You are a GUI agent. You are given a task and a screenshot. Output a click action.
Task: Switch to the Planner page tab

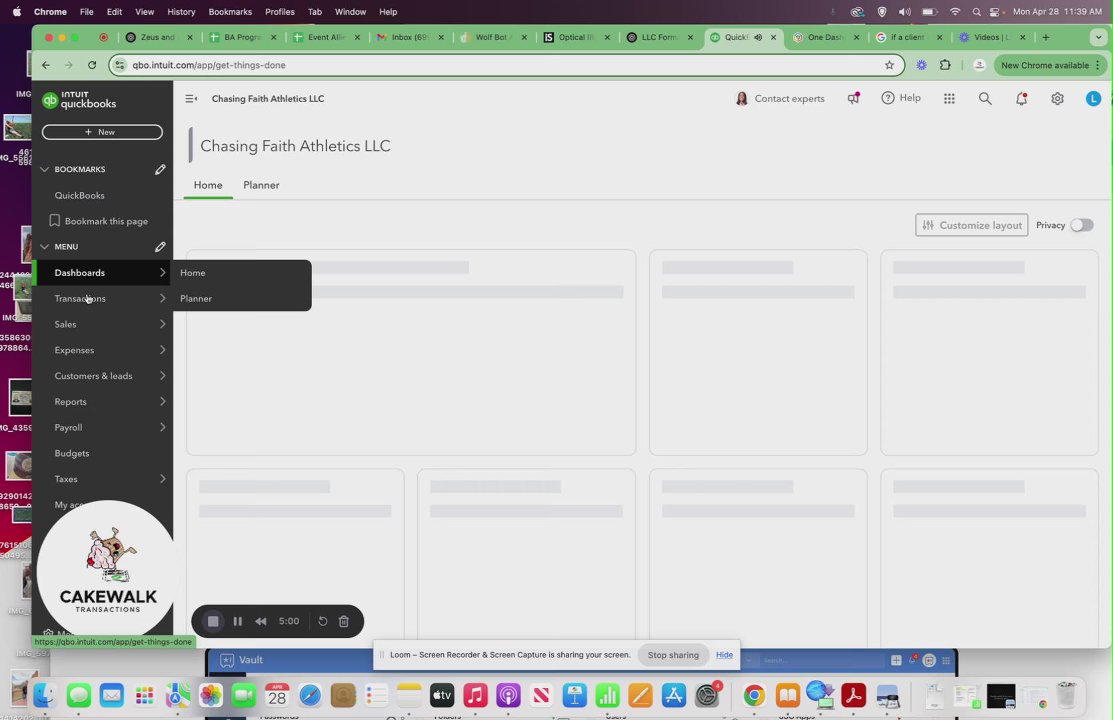coord(261,185)
